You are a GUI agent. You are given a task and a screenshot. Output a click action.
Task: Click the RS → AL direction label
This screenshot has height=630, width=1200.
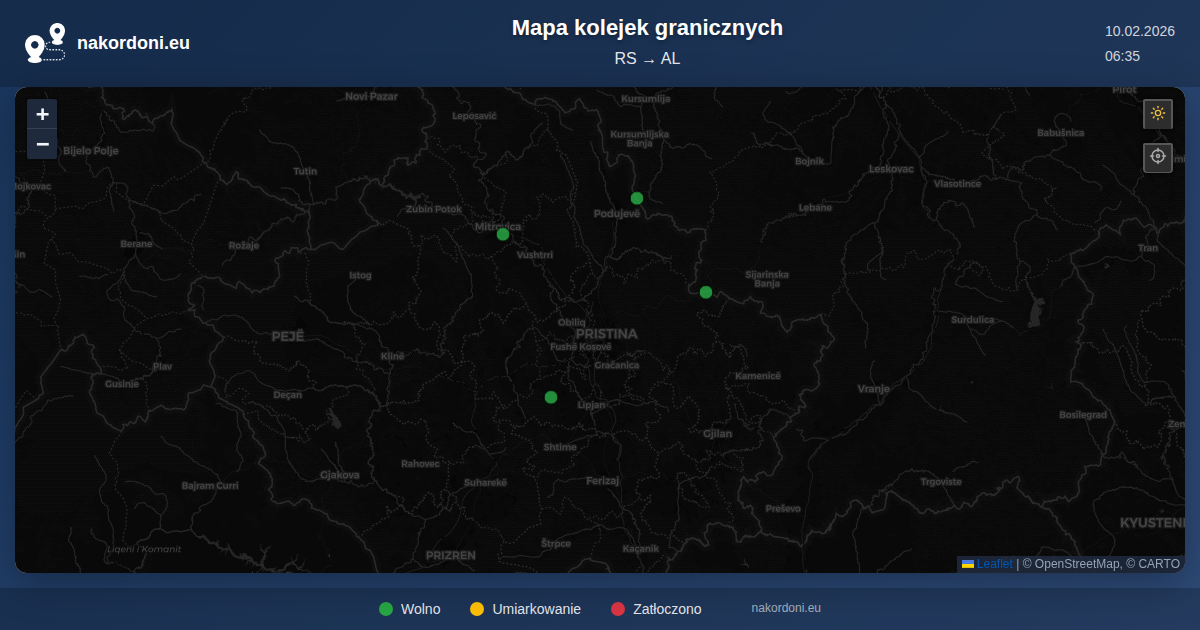(x=647, y=59)
